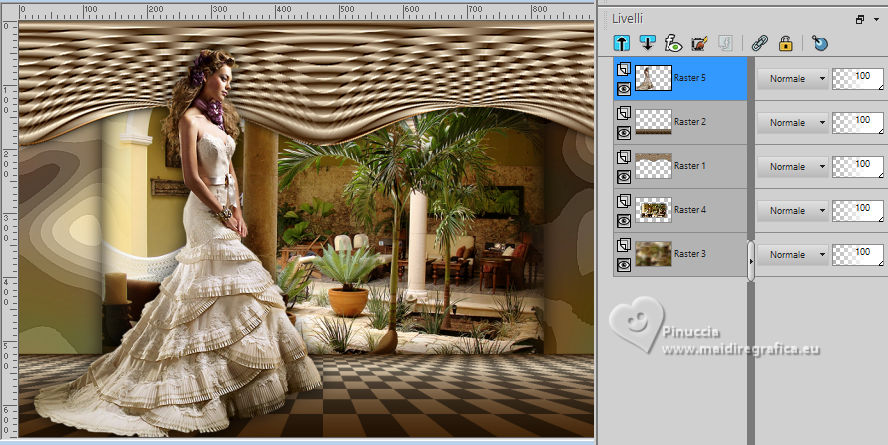This screenshot has height=445, width=888.
Task: Hide the Raster 3 layer
Action: pyautogui.click(x=623, y=264)
